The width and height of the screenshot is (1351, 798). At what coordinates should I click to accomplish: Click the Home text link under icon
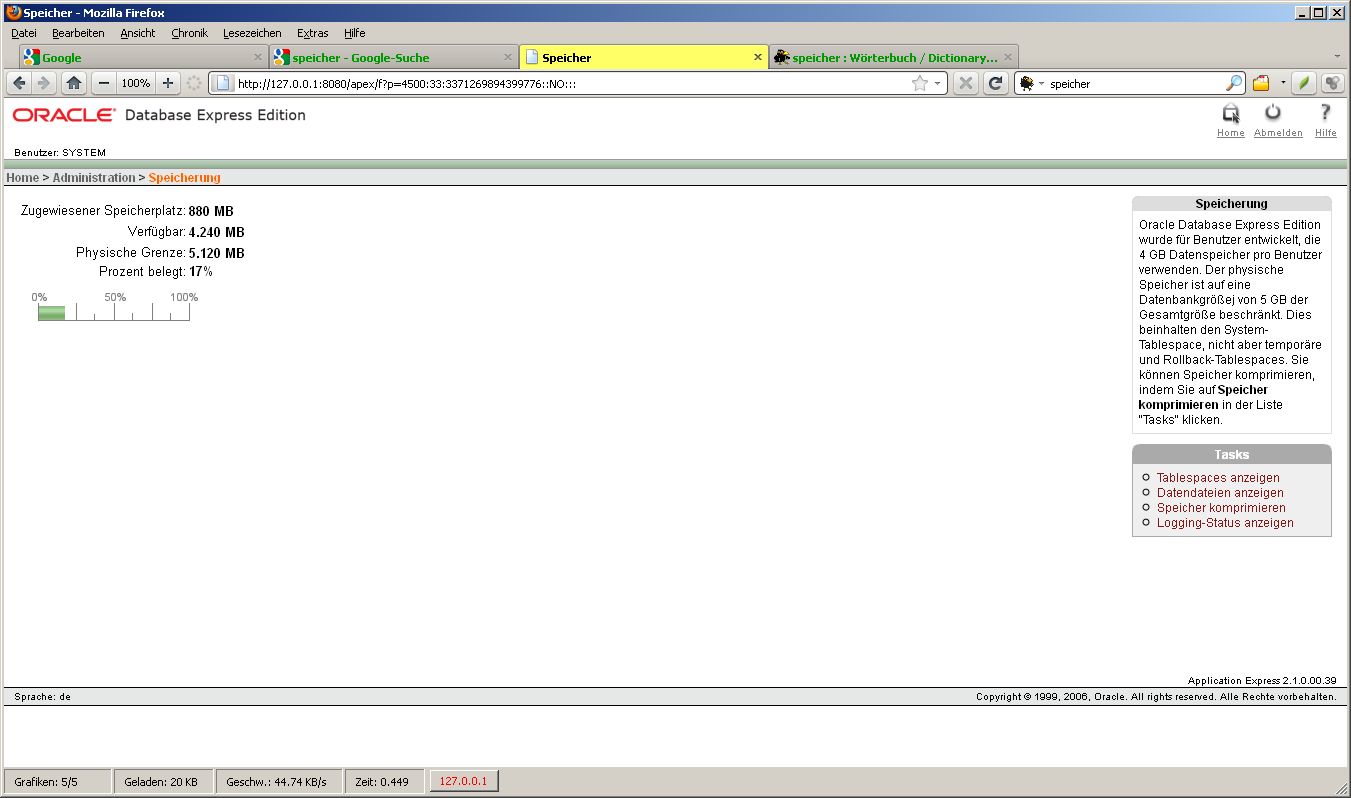(x=1231, y=133)
